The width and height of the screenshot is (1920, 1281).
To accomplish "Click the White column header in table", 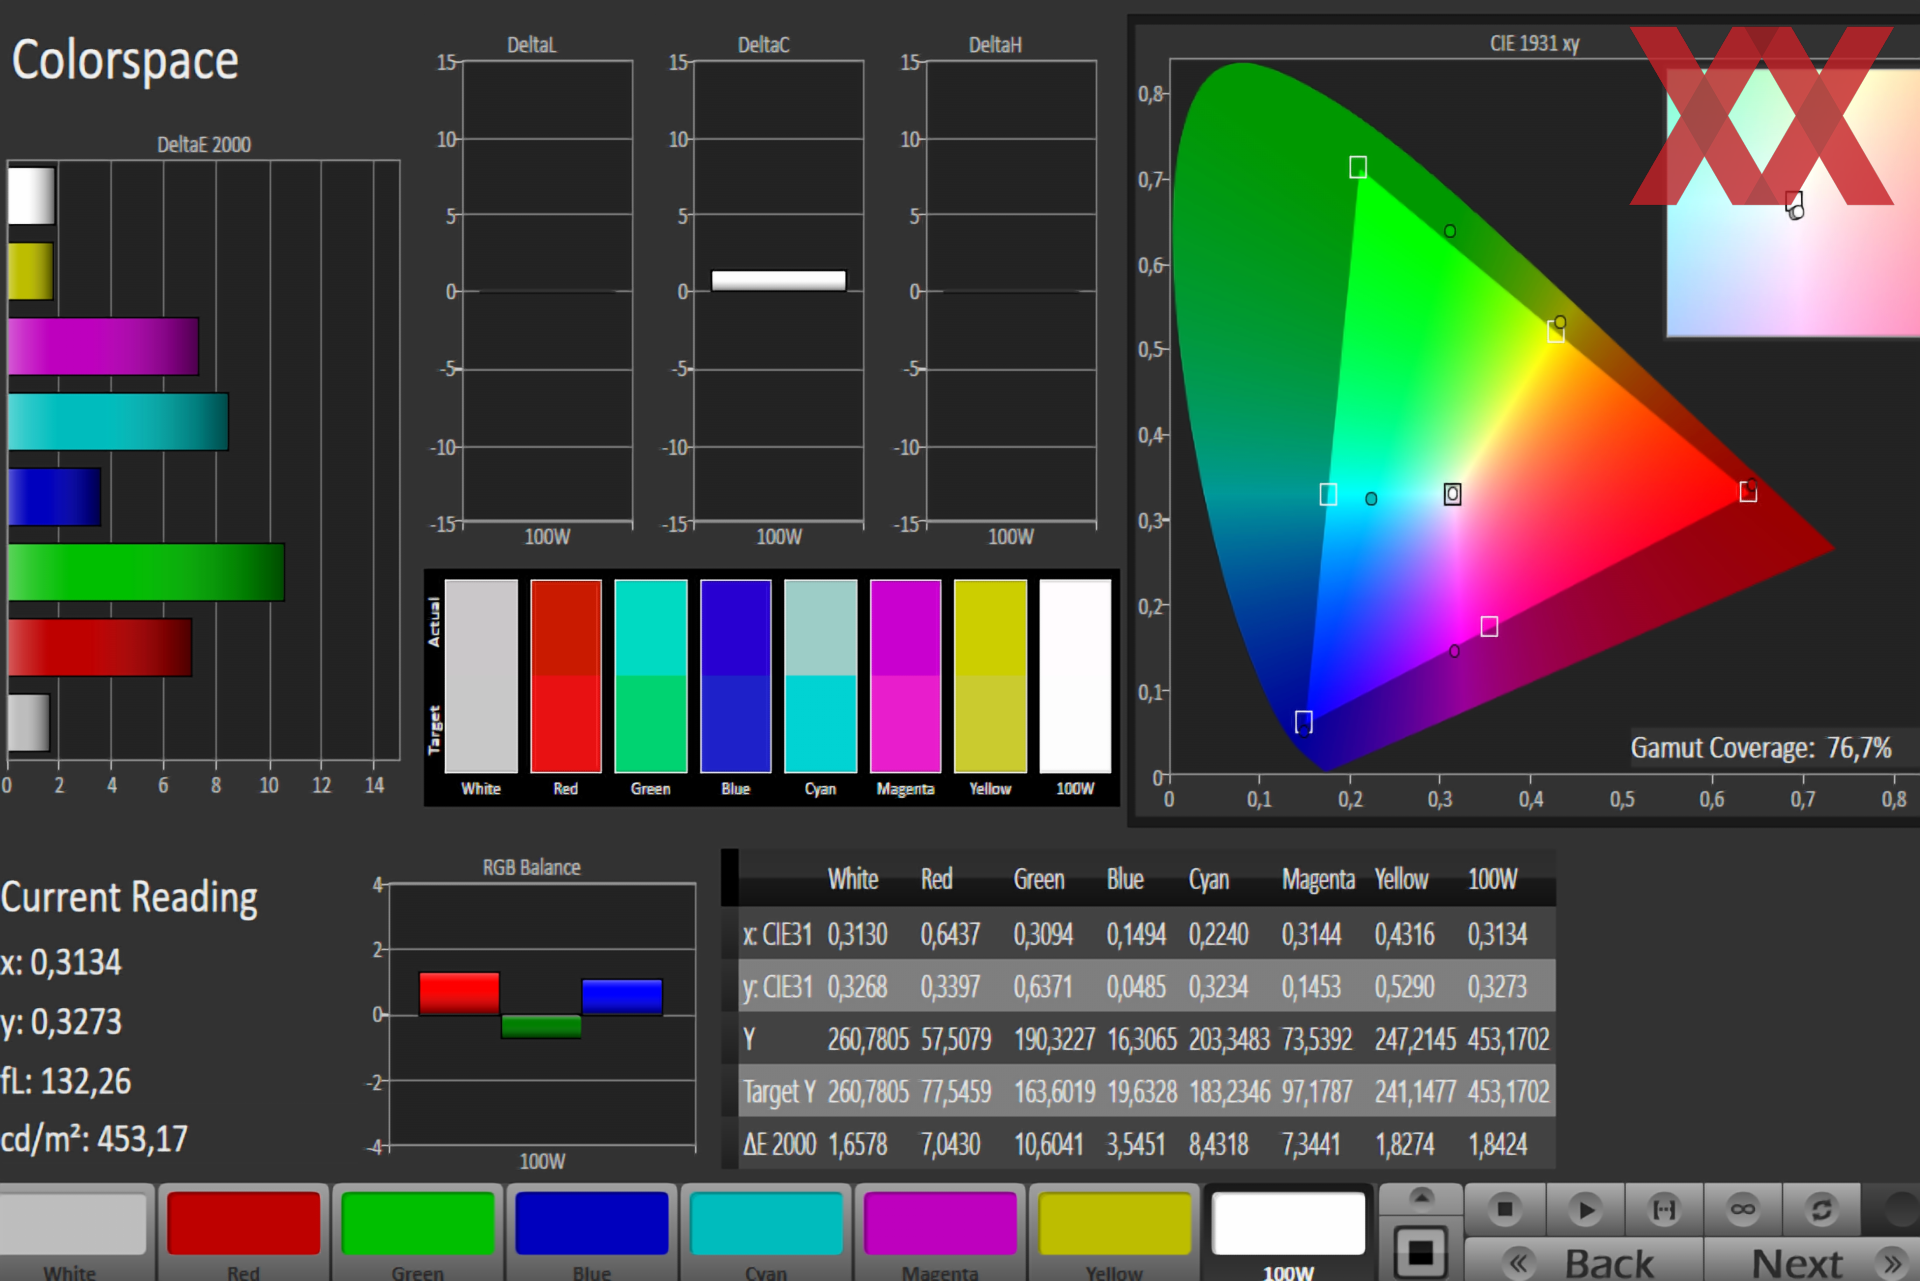I will pos(853,879).
